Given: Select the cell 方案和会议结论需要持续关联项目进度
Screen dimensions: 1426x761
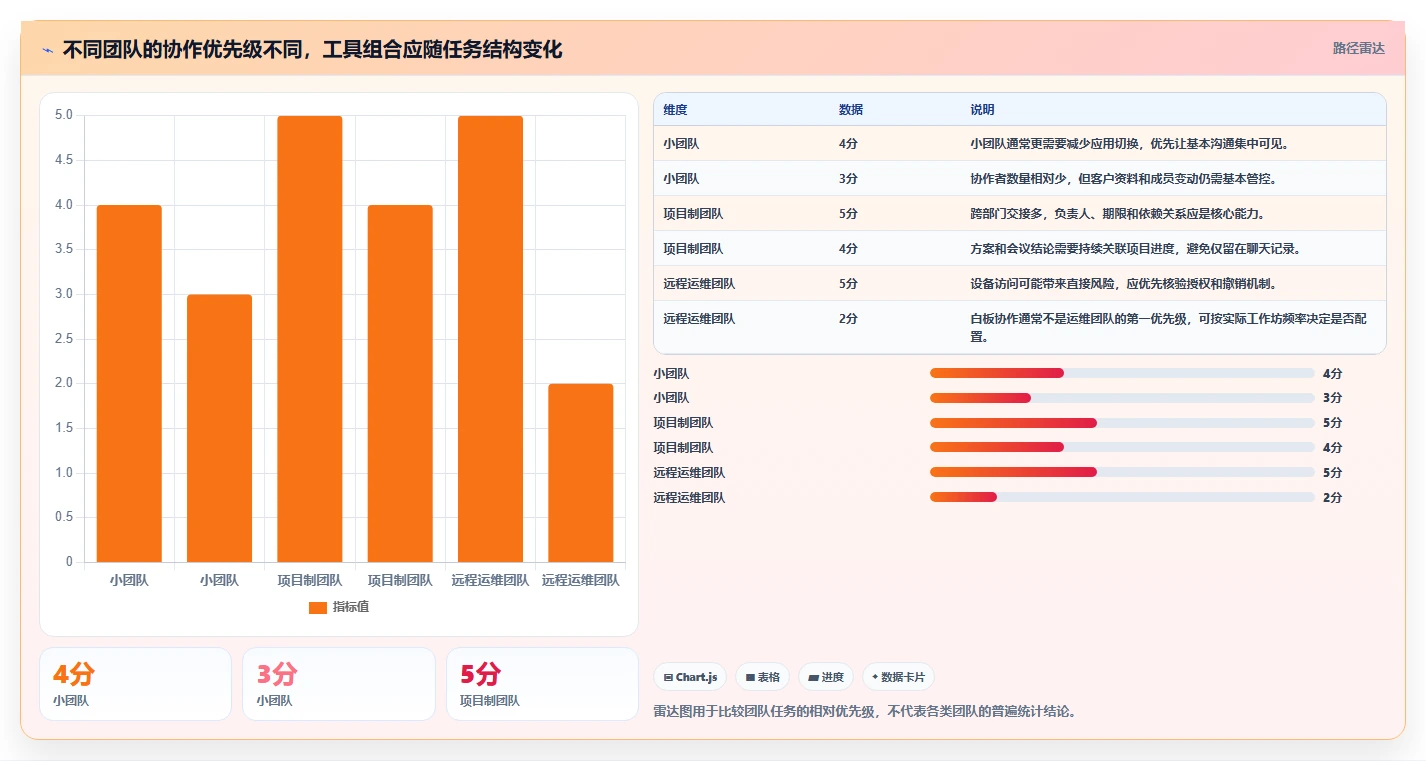Looking at the screenshot, I should click(1136, 249).
